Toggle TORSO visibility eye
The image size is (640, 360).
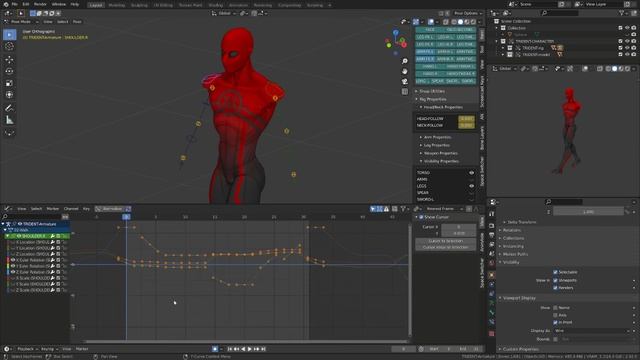pos(471,173)
